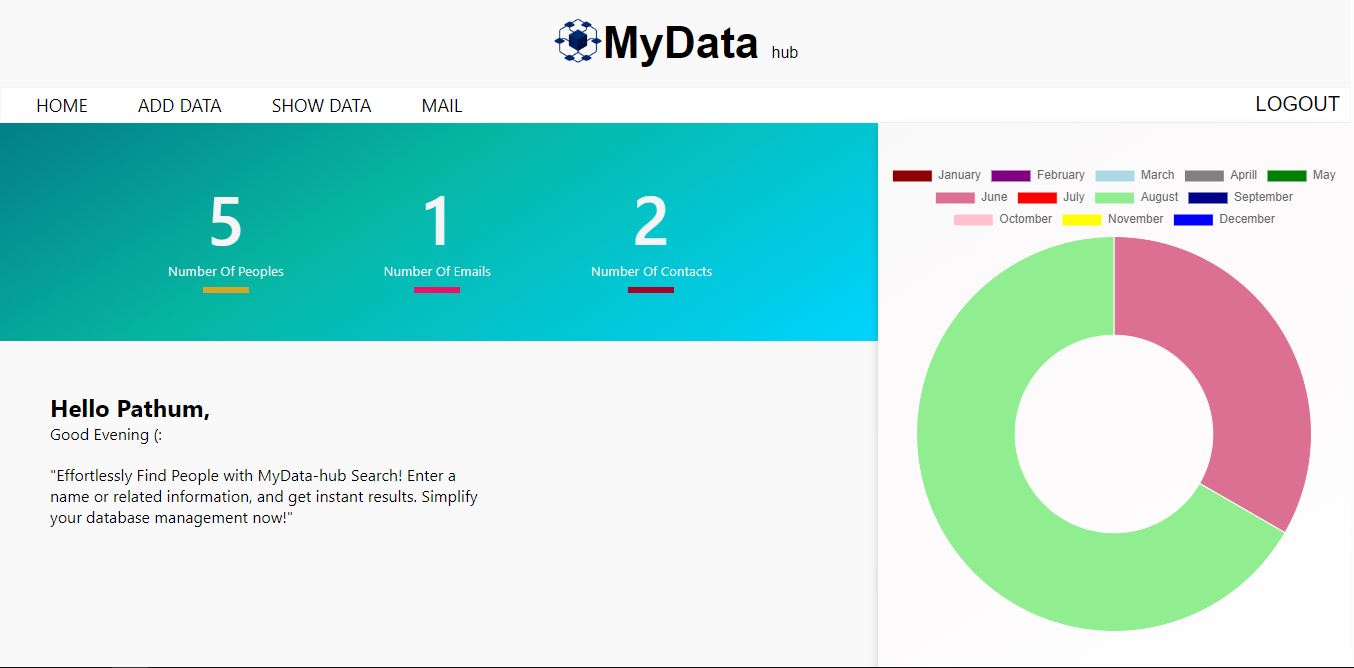Click the LOGOUT button
This screenshot has height=668, width=1354.
click(x=1297, y=103)
